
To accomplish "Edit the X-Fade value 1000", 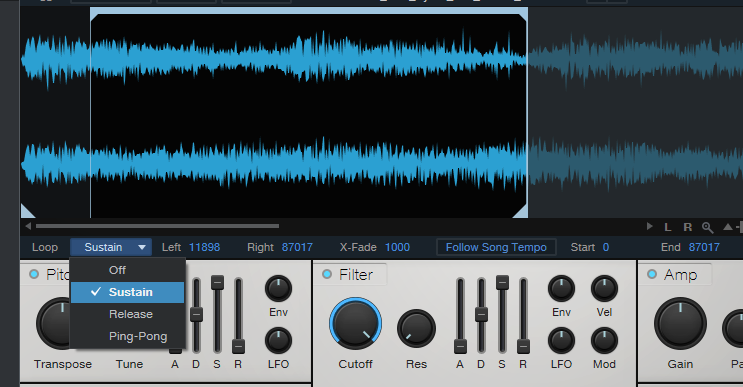I will (x=397, y=247).
